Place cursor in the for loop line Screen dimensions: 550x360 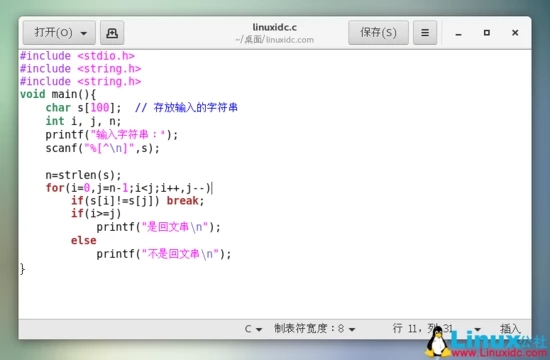[129, 188]
